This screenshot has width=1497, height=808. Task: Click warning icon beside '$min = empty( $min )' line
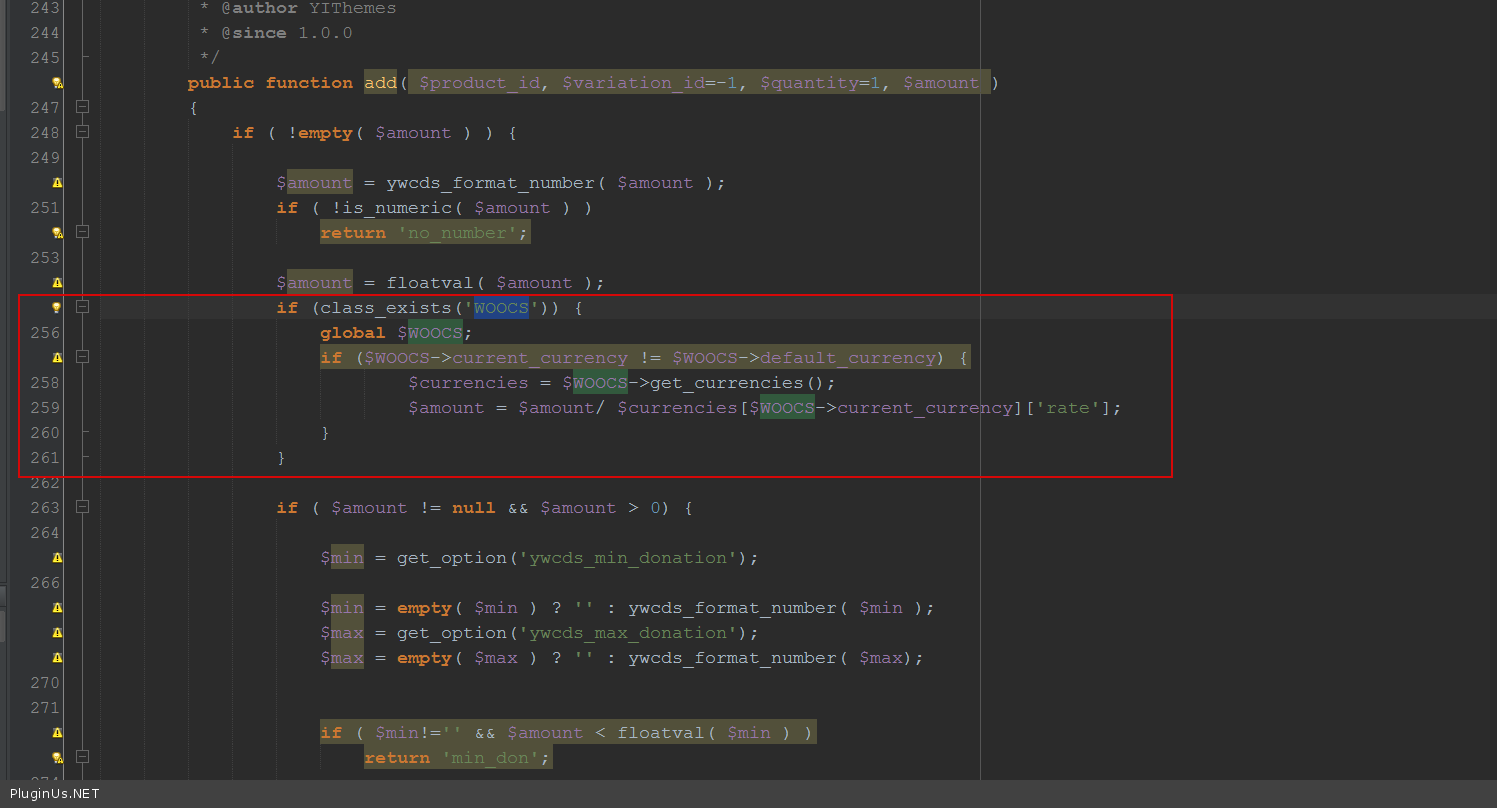pyautogui.click(x=57, y=608)
